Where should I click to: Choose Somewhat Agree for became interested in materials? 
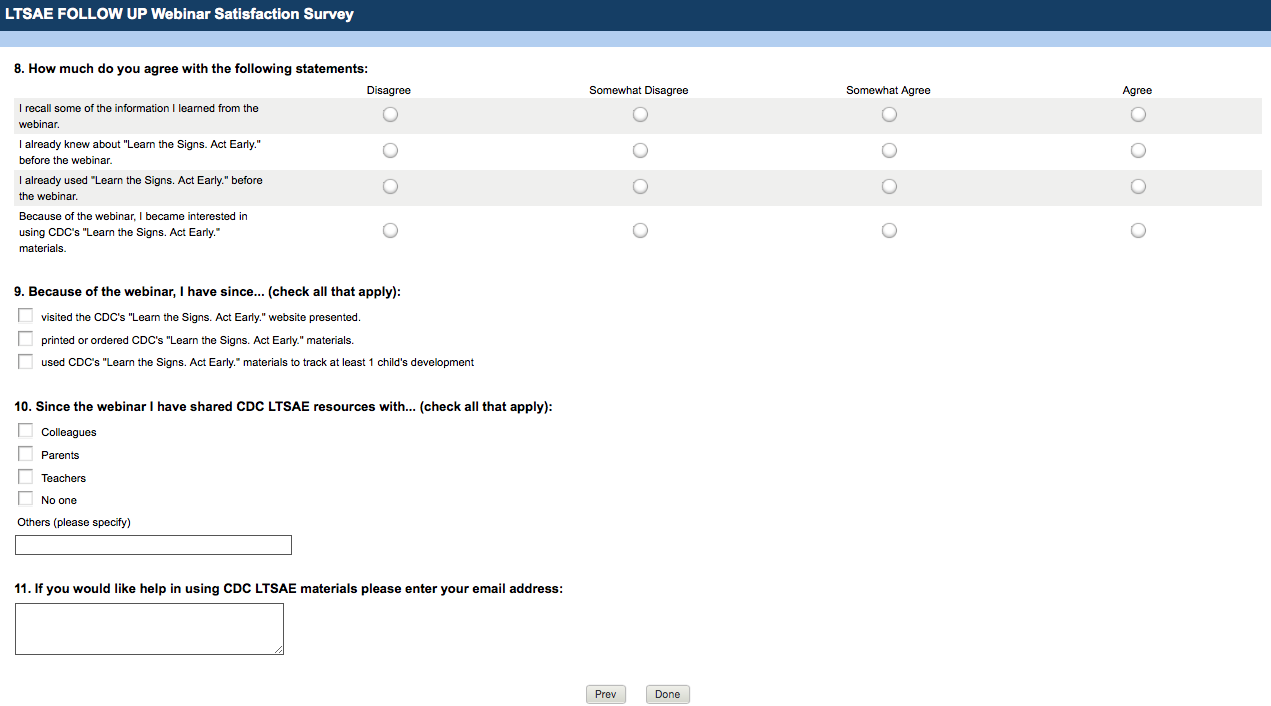889,231
